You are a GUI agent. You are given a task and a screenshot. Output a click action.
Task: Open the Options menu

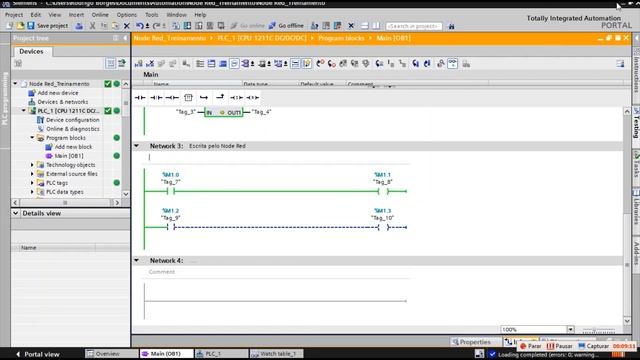[127, 15]
